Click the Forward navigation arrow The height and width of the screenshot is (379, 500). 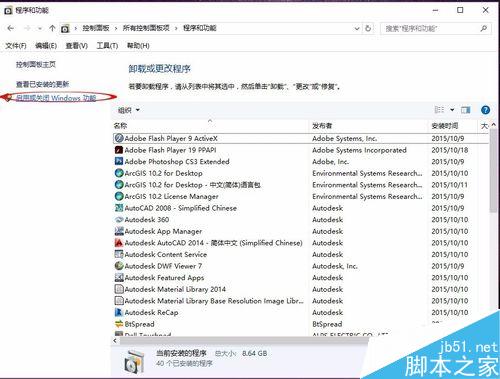pos(28,28)
